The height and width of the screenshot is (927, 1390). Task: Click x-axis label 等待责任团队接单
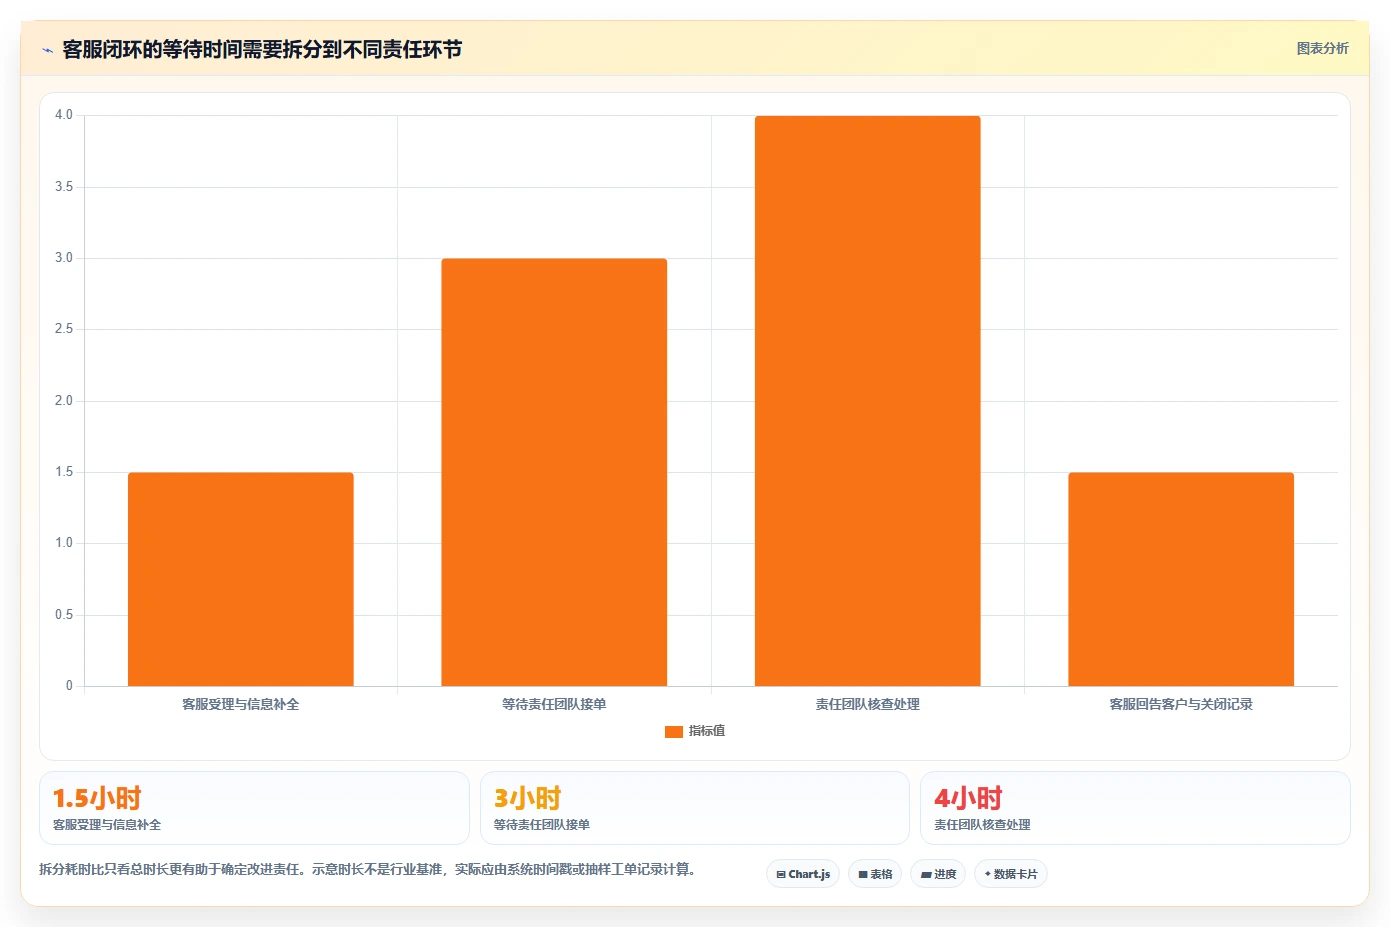pyautogui.click(x=554, y=705)
